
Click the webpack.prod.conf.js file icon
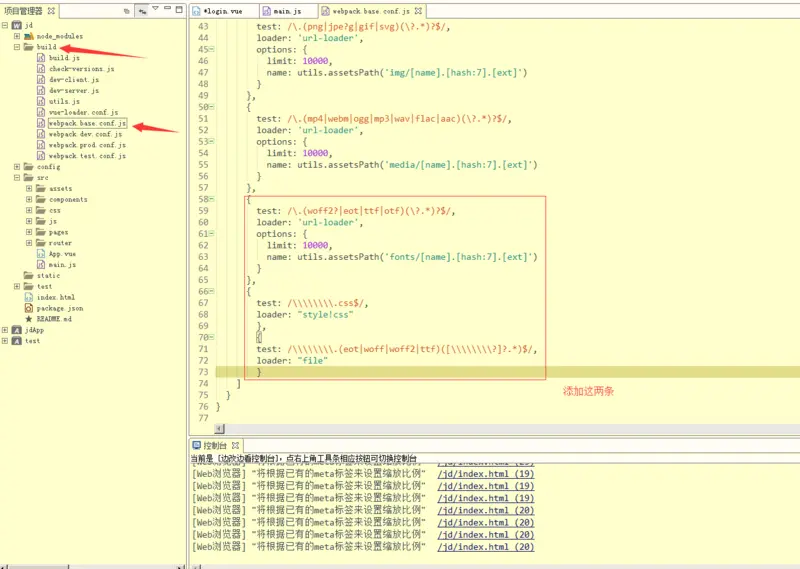coord(41,145)
